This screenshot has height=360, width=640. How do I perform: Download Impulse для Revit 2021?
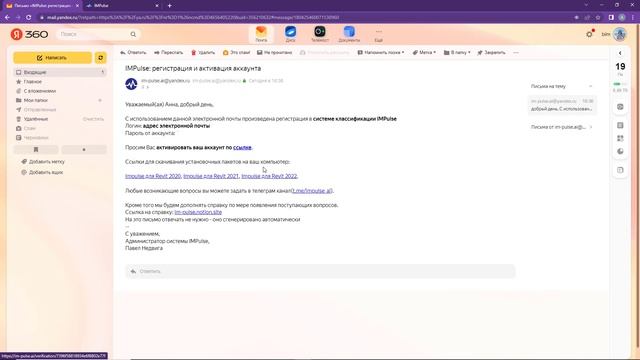point(211,176)
